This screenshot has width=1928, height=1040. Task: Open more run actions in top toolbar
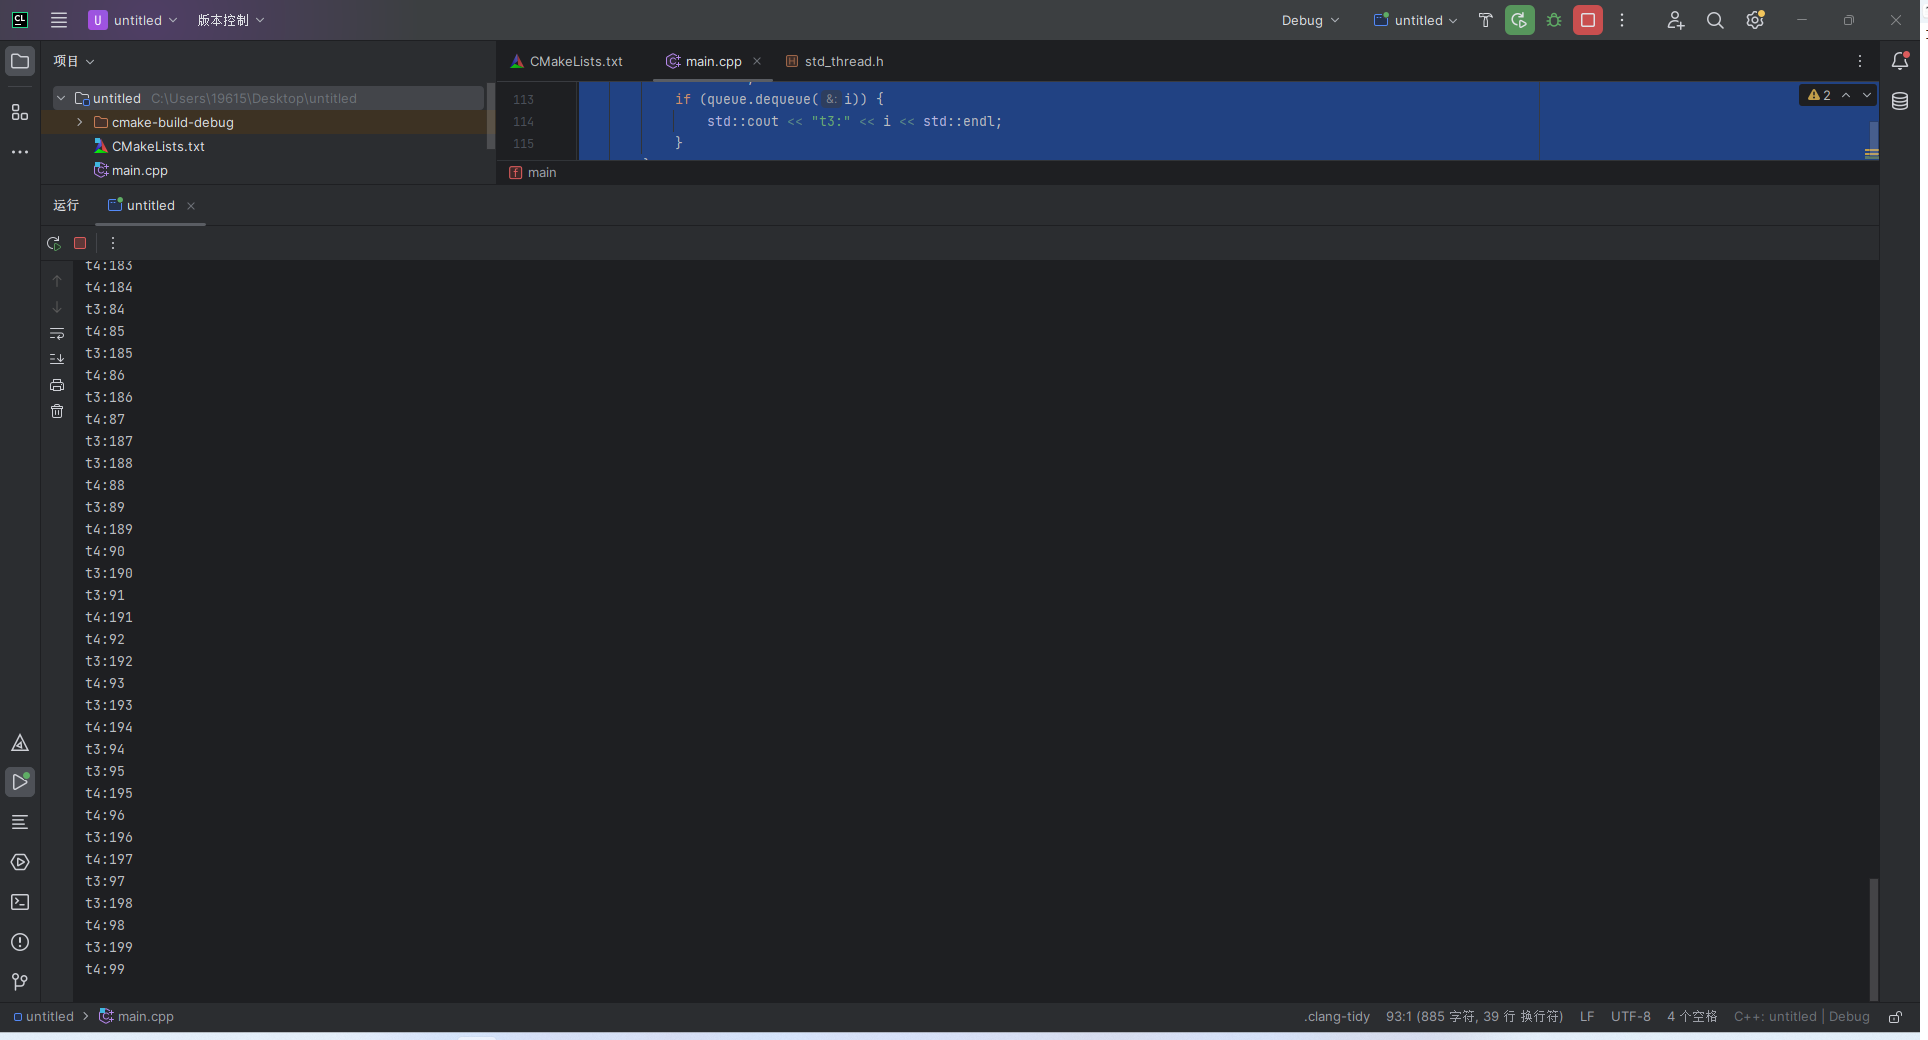point(1622,20)
